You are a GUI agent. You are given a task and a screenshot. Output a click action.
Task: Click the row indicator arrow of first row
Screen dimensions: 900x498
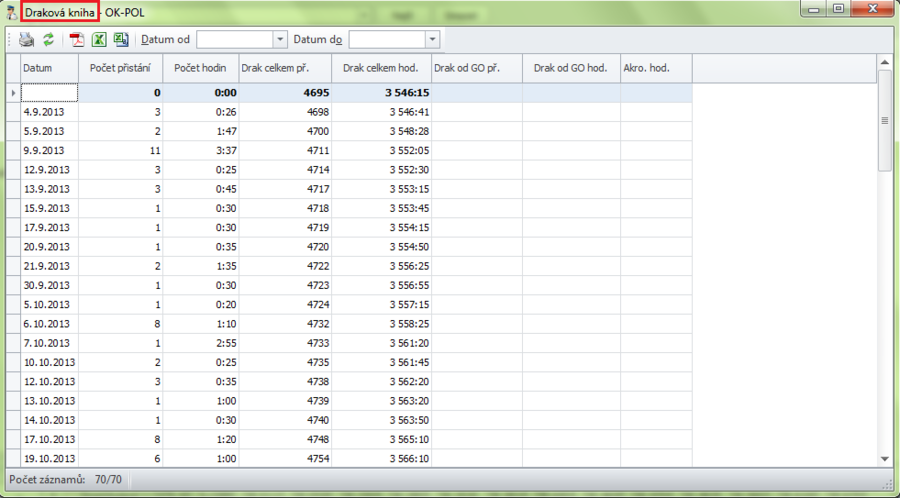point(13,92)
